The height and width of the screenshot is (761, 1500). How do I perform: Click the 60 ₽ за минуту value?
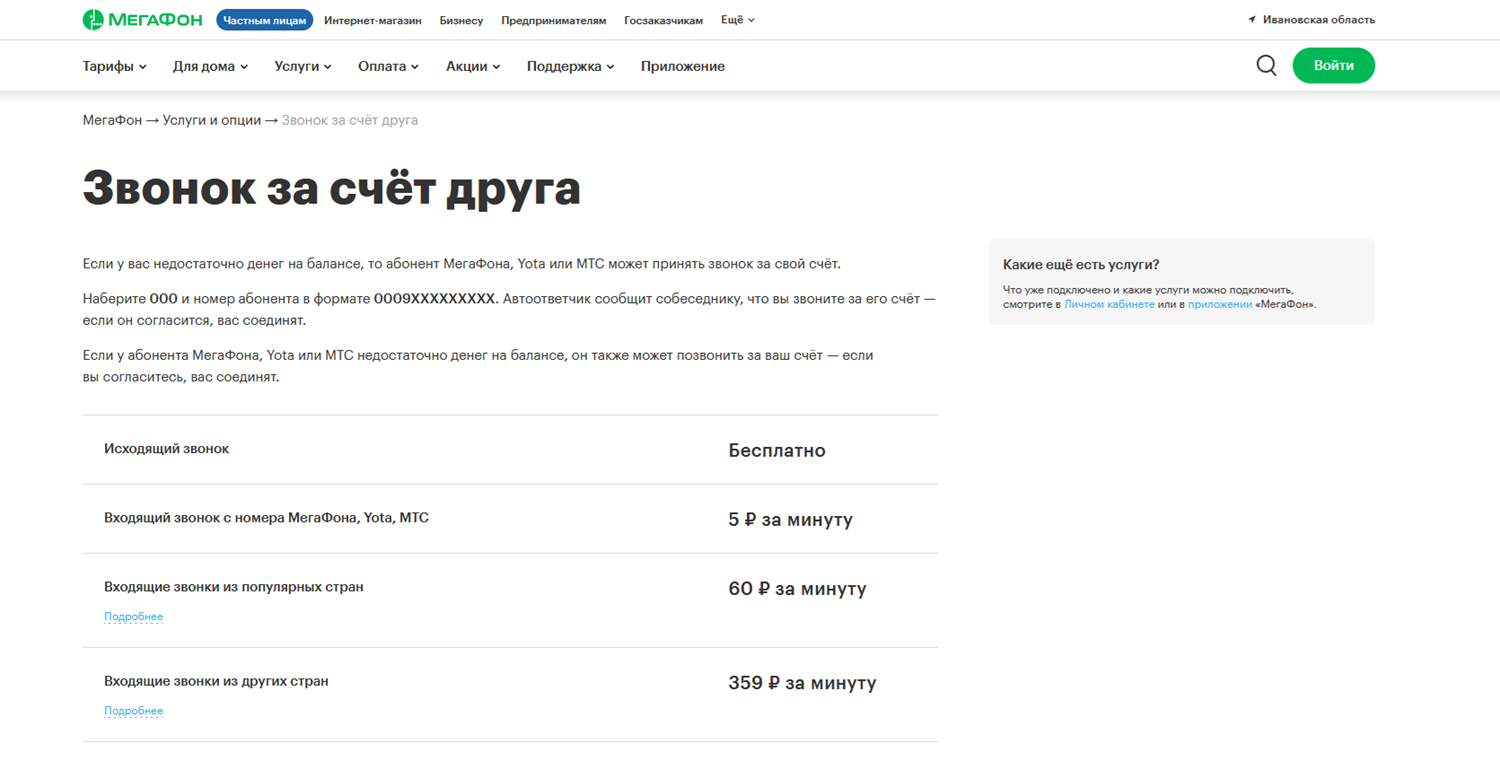point(797,589)
